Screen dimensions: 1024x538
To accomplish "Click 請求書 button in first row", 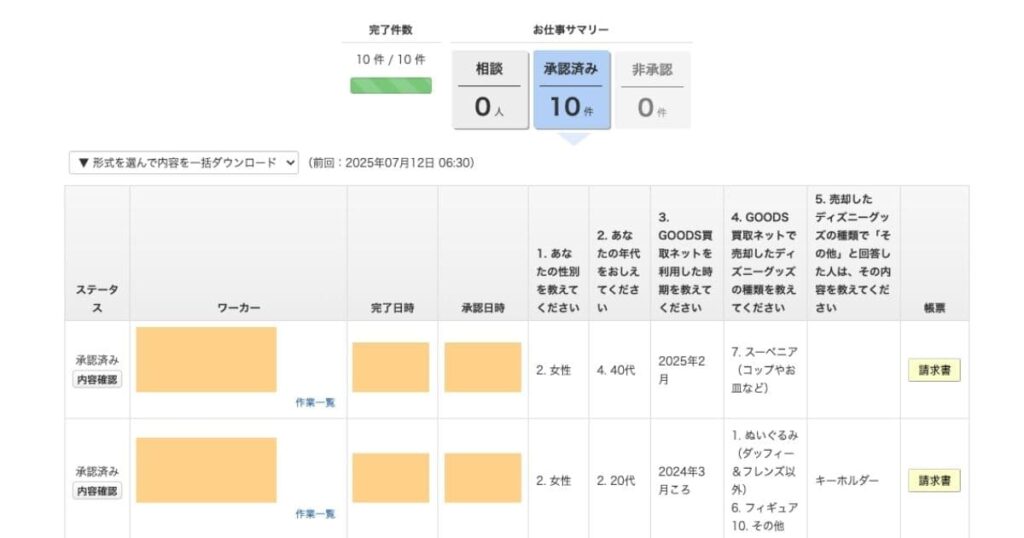I will [x=934, y=370].
